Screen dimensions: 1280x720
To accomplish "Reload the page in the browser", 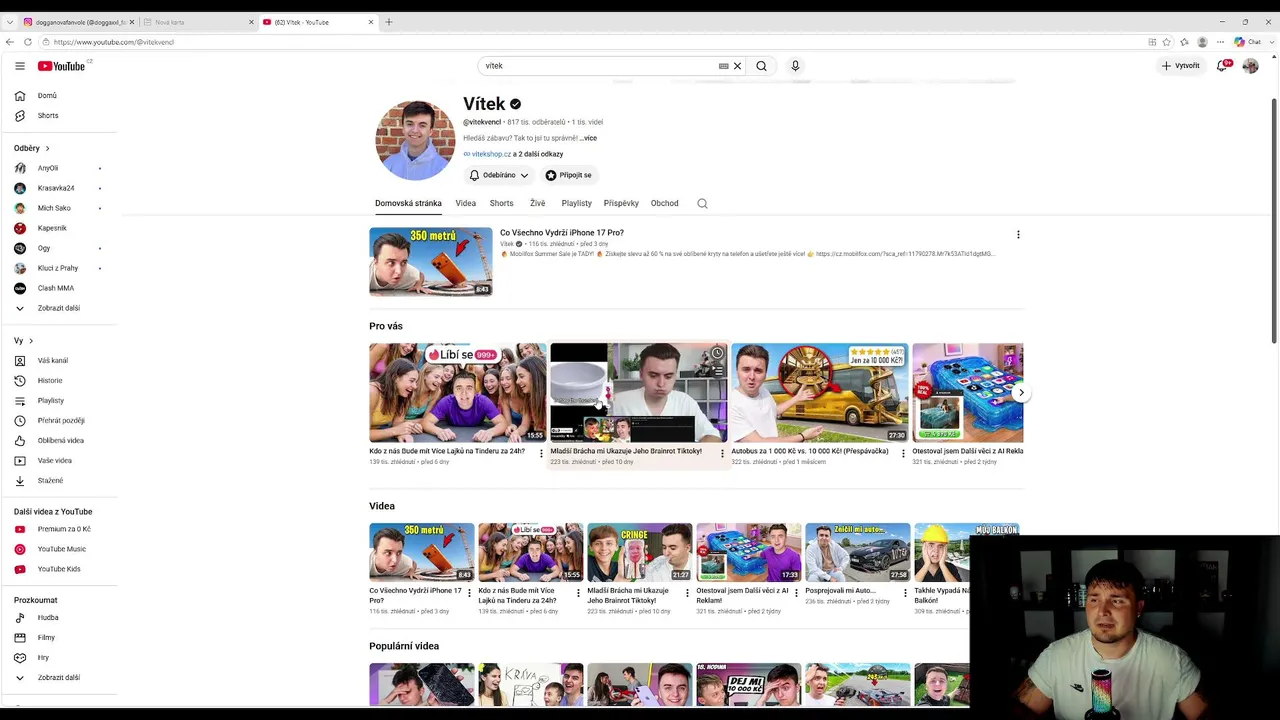I will pos(28,42).
